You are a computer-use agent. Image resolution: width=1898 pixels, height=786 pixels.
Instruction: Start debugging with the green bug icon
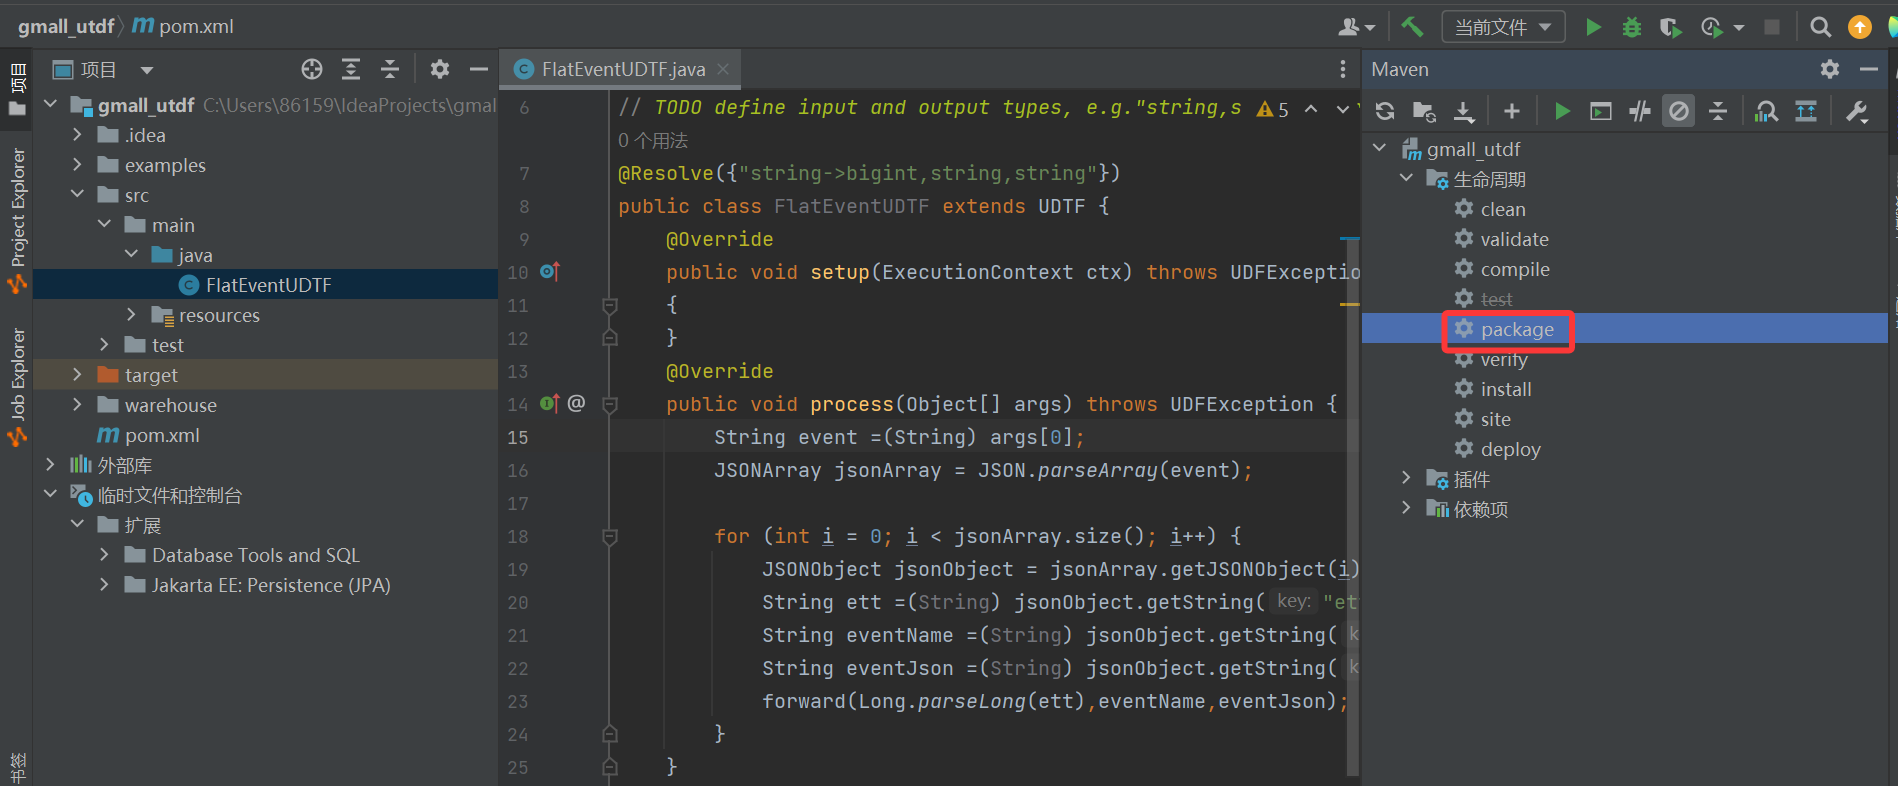(x=1632, y=27)
